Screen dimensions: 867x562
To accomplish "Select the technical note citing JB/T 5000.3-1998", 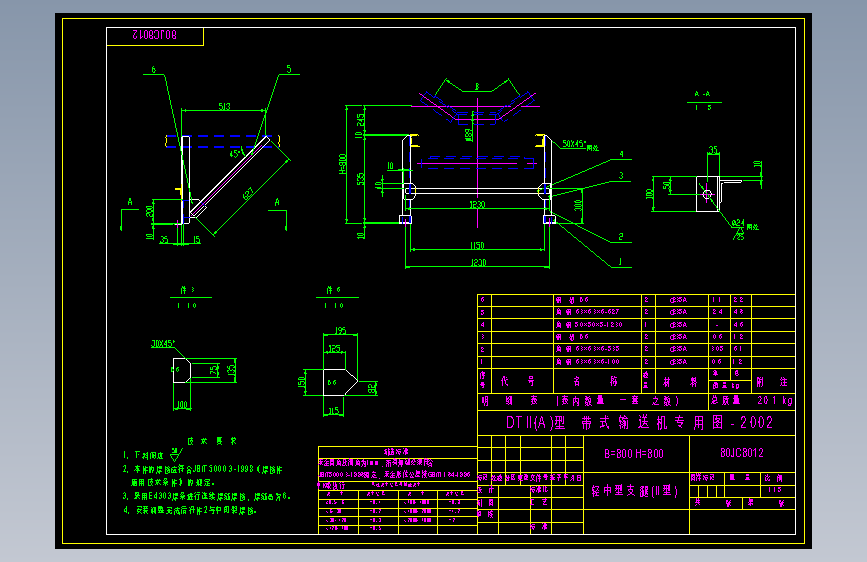I will (203, 475).
